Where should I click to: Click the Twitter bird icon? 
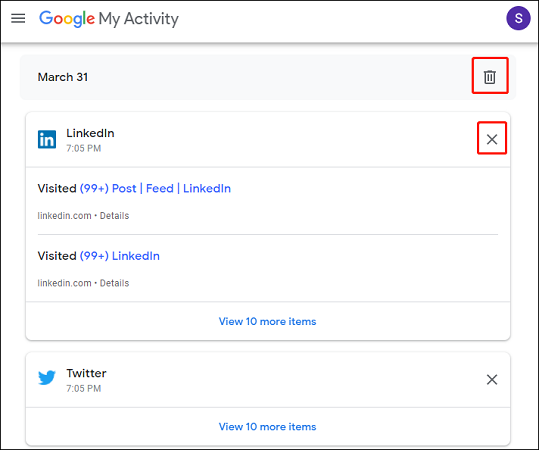[x=47, y=377]
